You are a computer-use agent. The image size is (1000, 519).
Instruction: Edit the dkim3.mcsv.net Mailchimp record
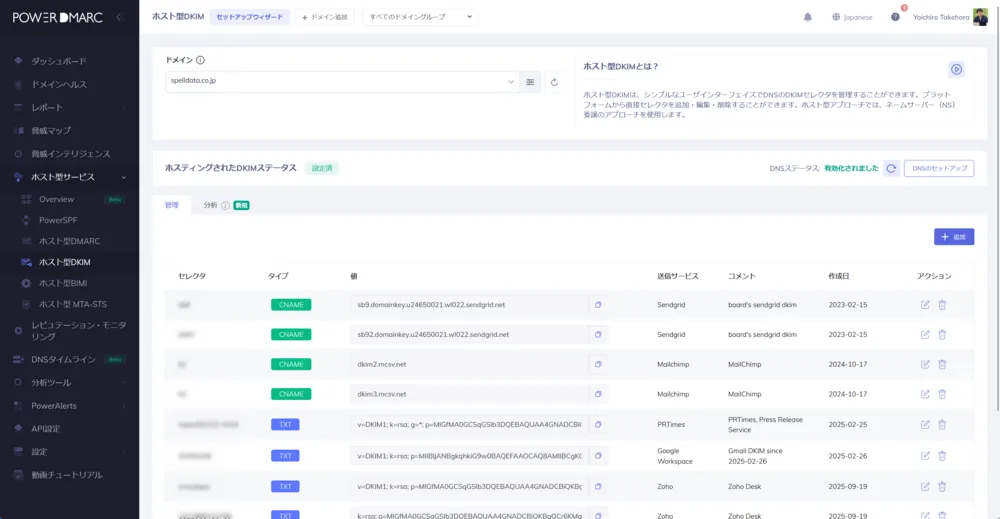pos(925,394)
